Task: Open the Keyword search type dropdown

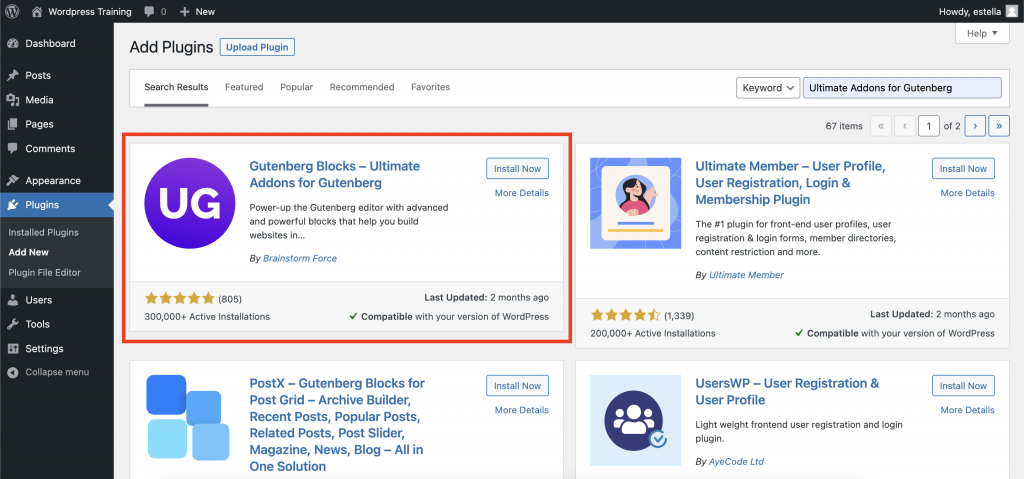Action: pyautogui.click(x=768, y=88)
